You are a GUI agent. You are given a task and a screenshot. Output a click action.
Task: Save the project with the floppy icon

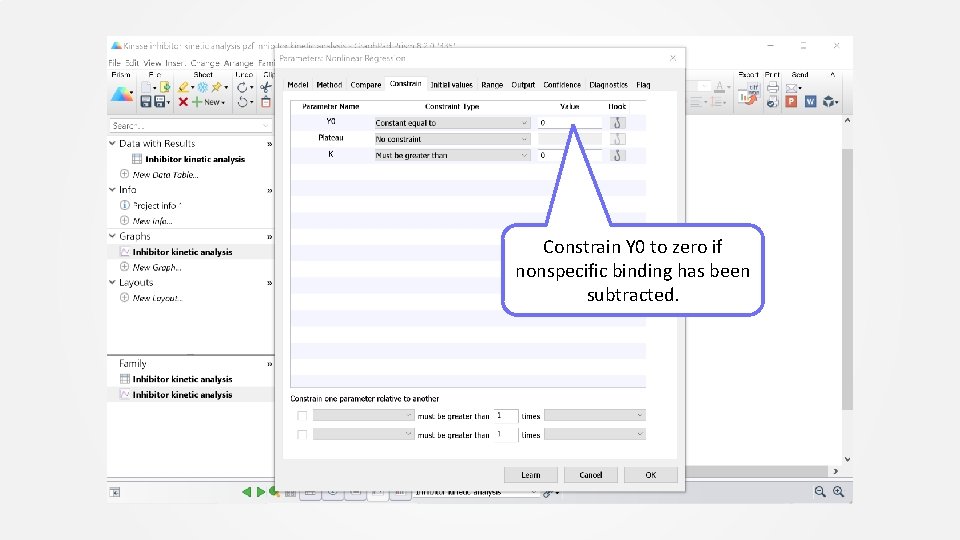tap(146, 102)
